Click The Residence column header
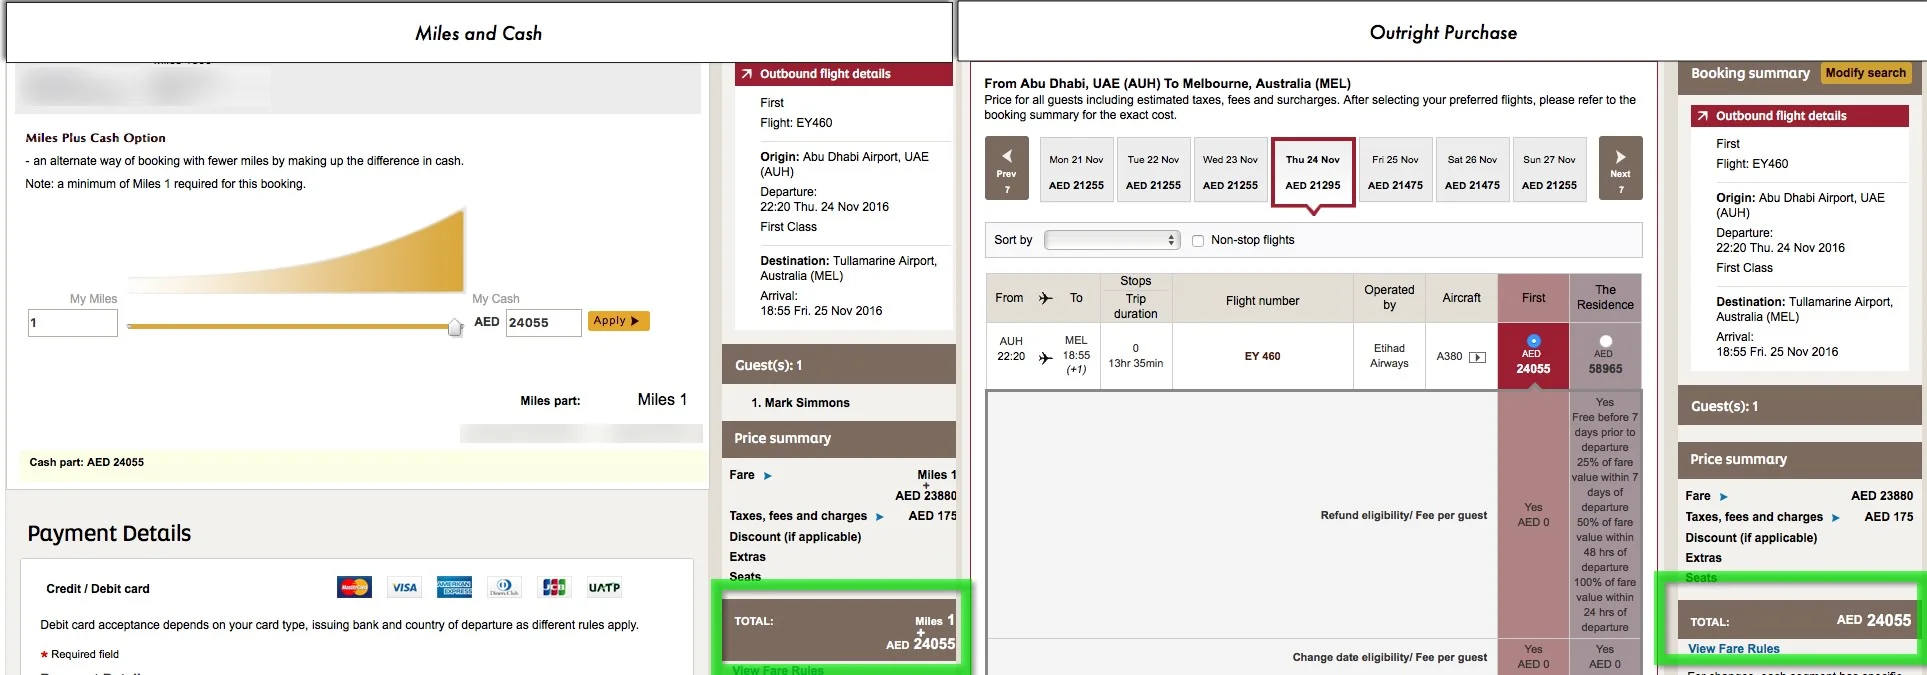Viewport: 1927px width, 675px height. pyautogui.click(x=1605, y=298)
